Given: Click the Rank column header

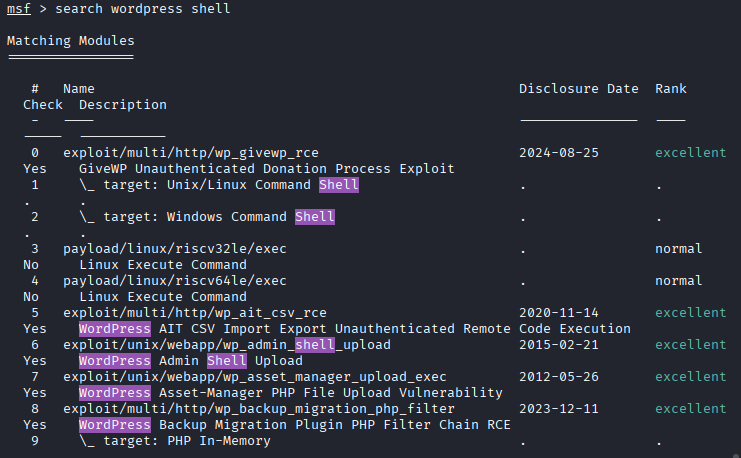Looking at the screenshot, I should (670, 89).
